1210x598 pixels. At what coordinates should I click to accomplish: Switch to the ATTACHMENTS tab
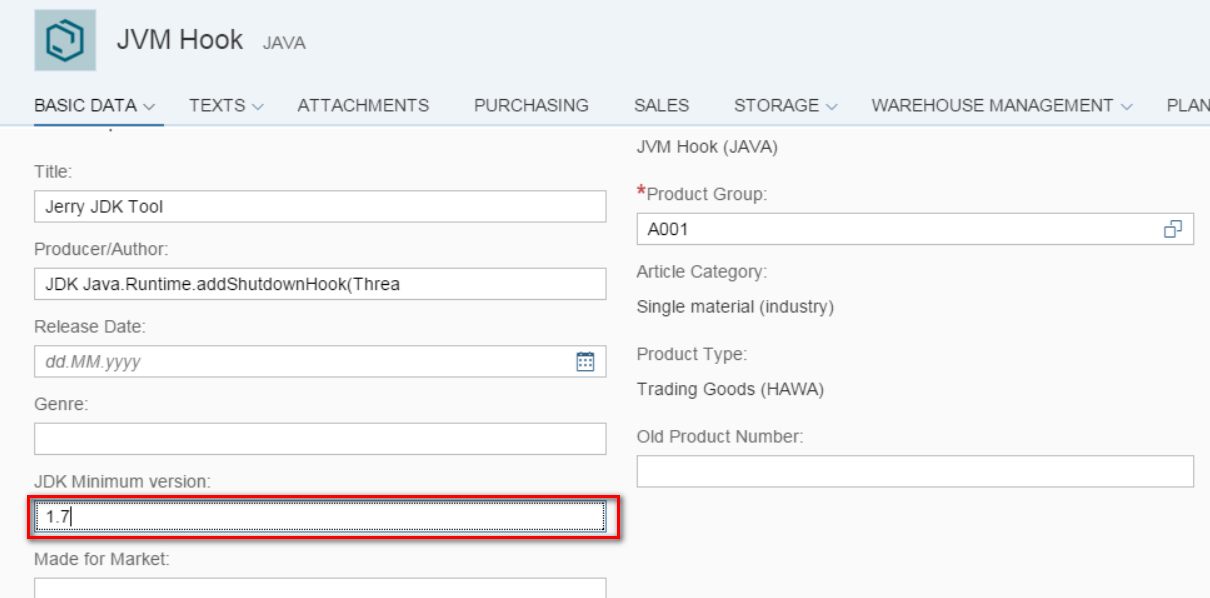[363, 105]
